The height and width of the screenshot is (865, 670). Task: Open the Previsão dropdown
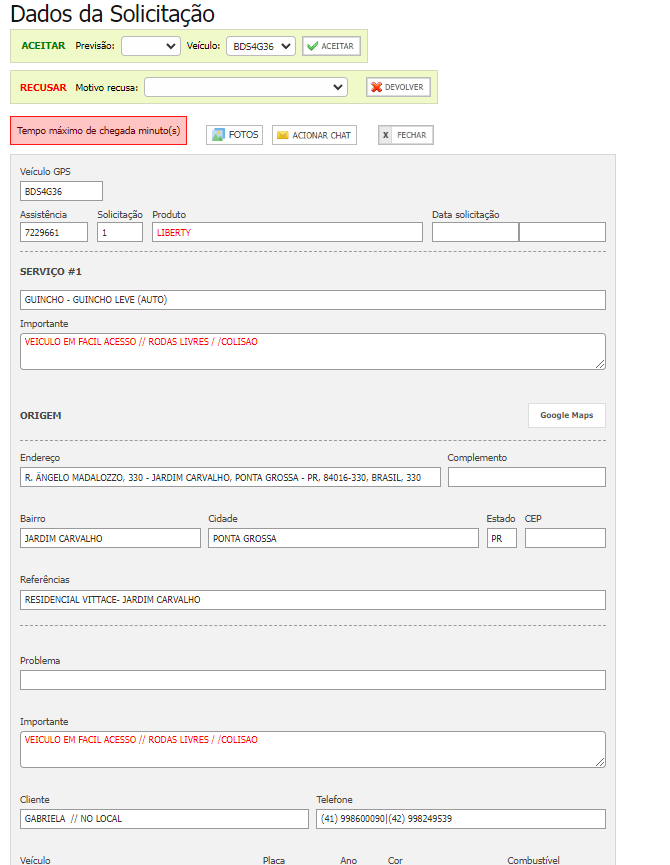(x=151, y=46)
